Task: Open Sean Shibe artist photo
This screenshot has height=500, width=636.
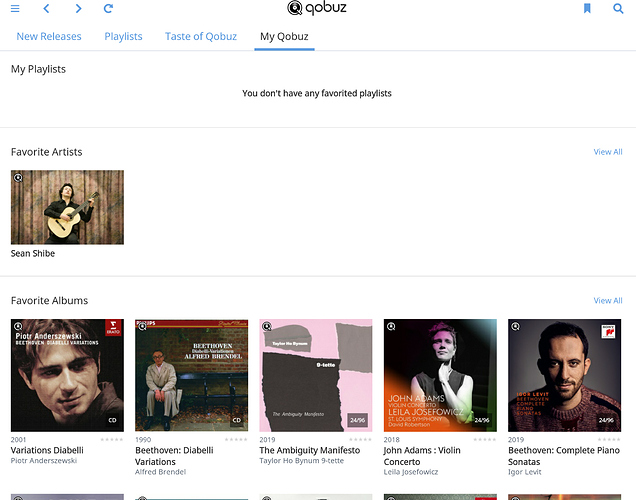Action: coord(67,207)
